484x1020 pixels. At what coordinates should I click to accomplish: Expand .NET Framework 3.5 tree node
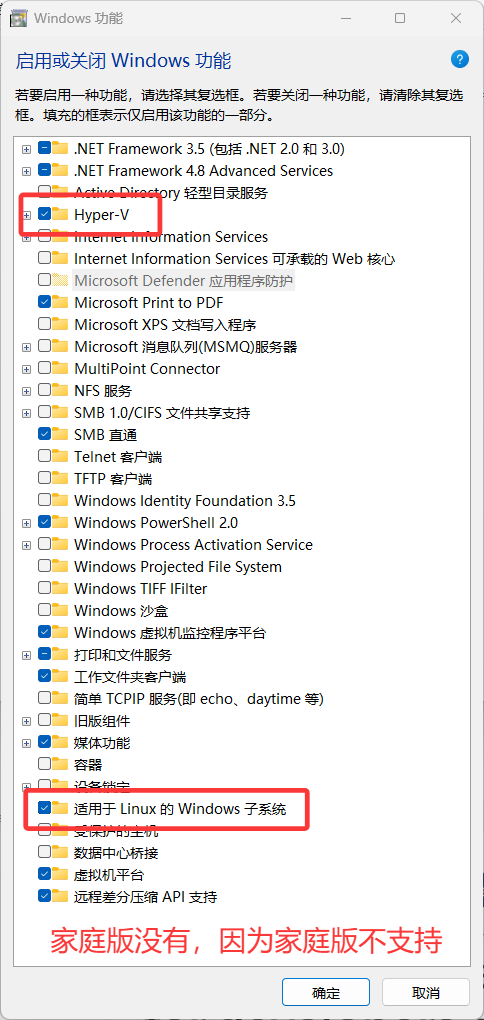[x=26, y=149]
